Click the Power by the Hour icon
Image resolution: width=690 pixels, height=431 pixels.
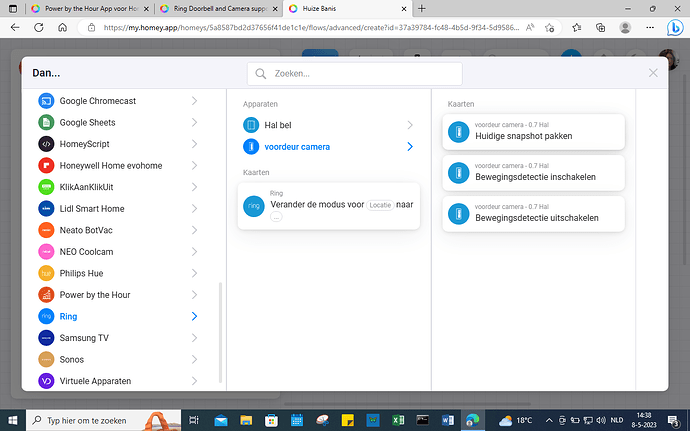click(46, 295)
